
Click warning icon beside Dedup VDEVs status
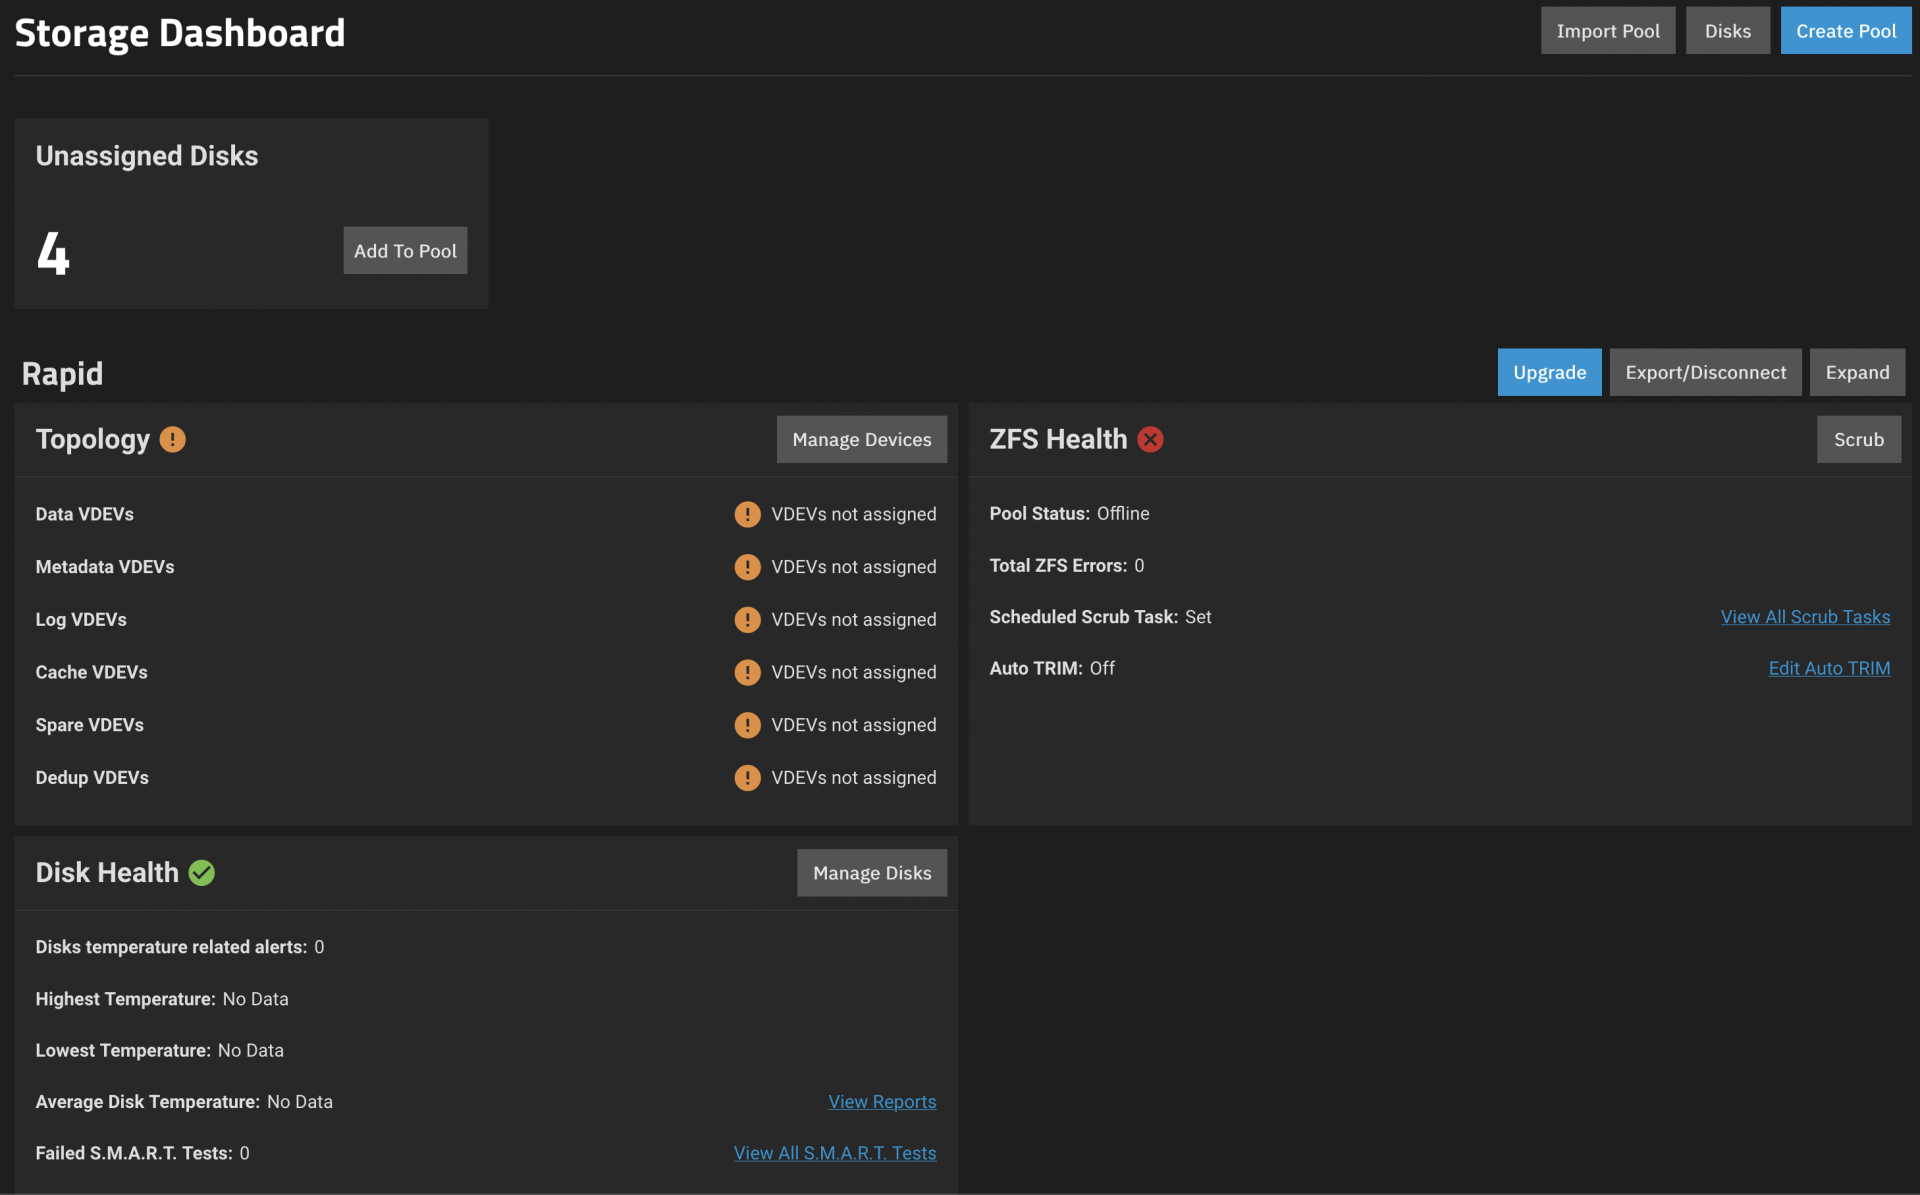[747, 778]
